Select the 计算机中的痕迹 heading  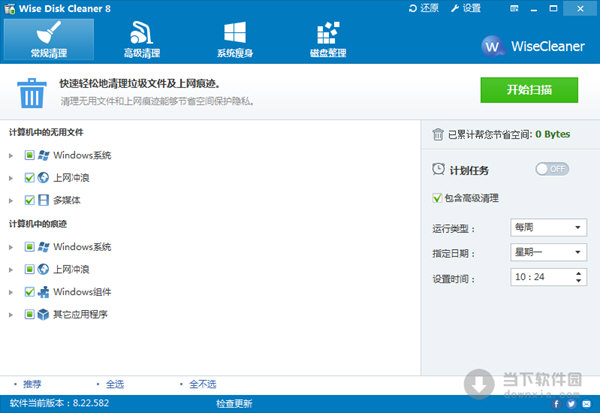pos(38,224)
